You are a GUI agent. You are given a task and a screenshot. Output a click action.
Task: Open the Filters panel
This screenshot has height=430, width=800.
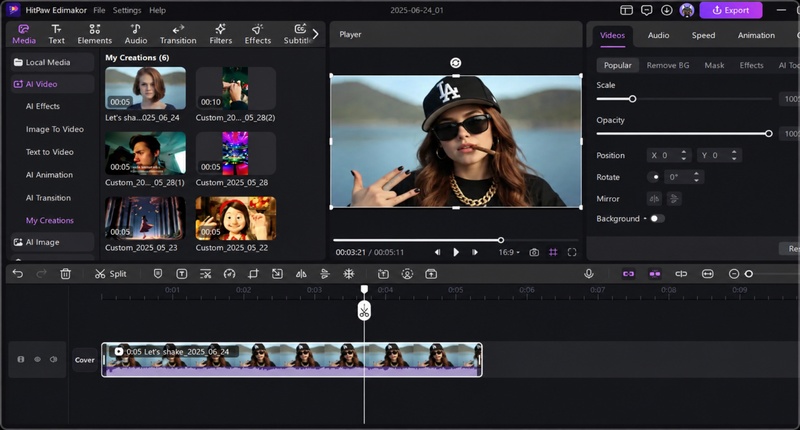click(x=220, y=34)
